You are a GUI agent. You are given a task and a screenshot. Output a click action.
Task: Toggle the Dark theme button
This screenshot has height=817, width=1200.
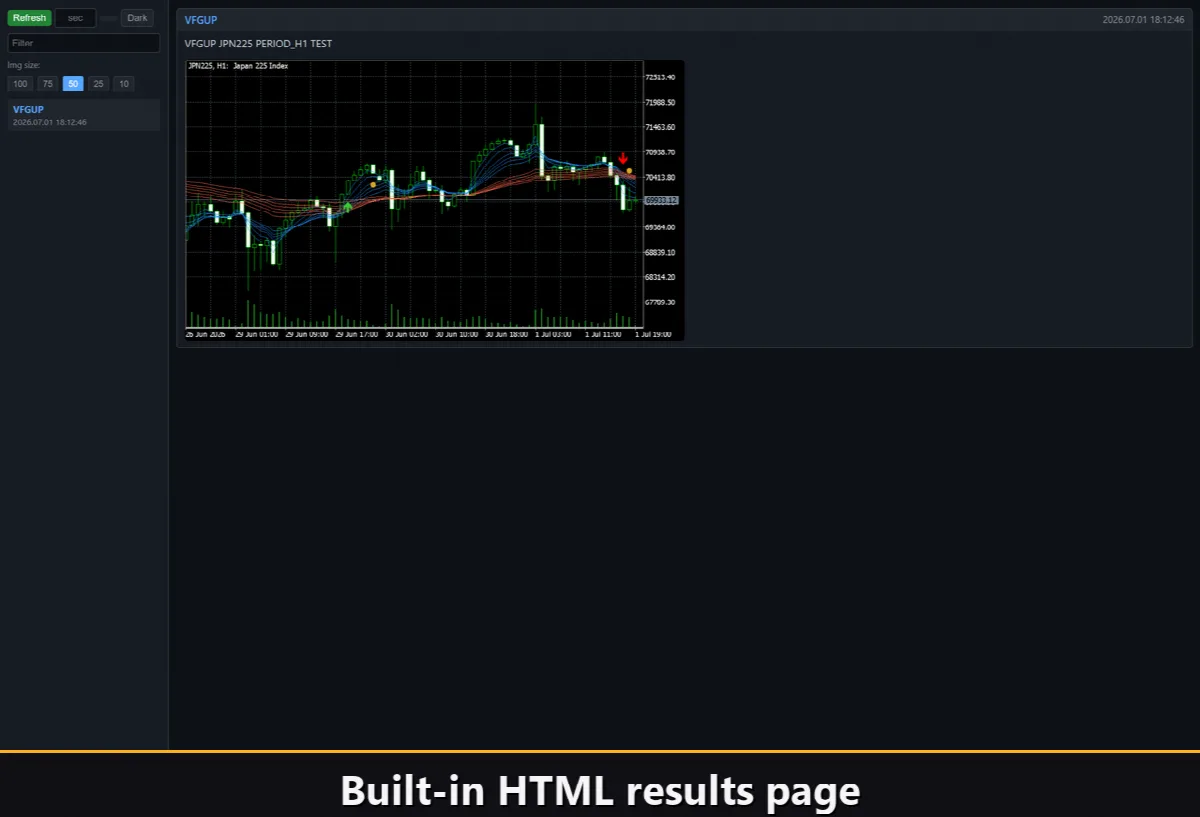[x=137, y=18]
